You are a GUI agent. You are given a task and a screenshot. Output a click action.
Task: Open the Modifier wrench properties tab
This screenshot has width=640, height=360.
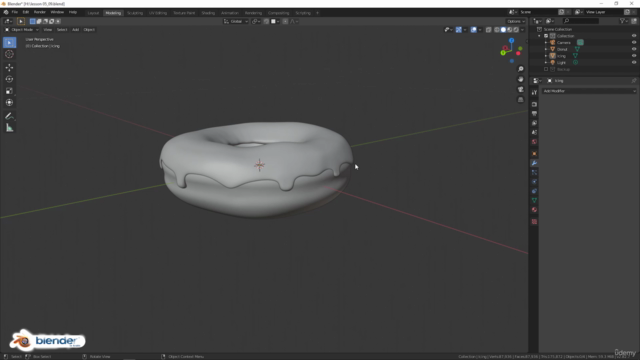[534, 163]
